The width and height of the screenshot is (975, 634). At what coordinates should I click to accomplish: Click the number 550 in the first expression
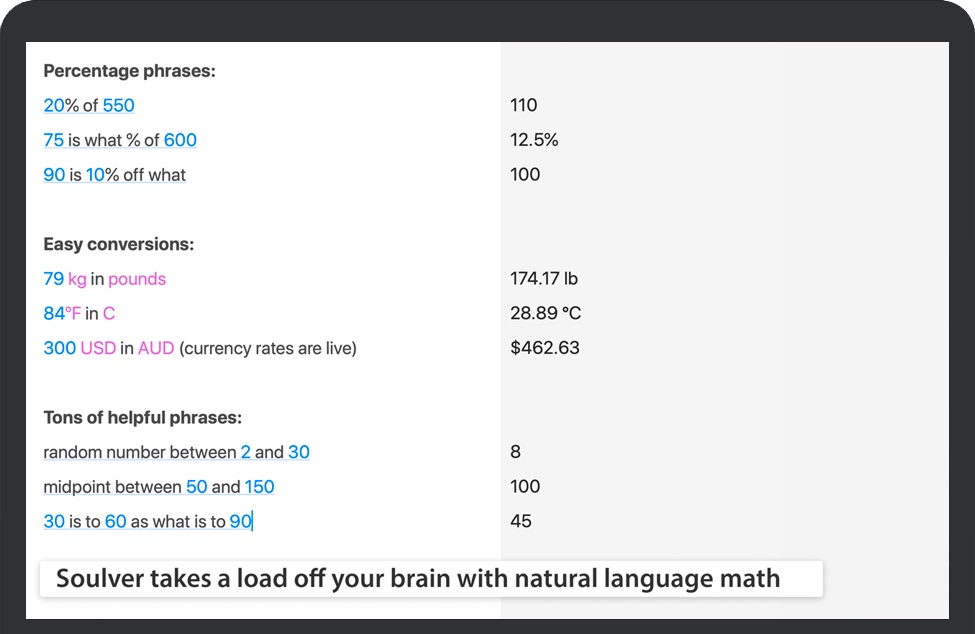pos(118,105)
